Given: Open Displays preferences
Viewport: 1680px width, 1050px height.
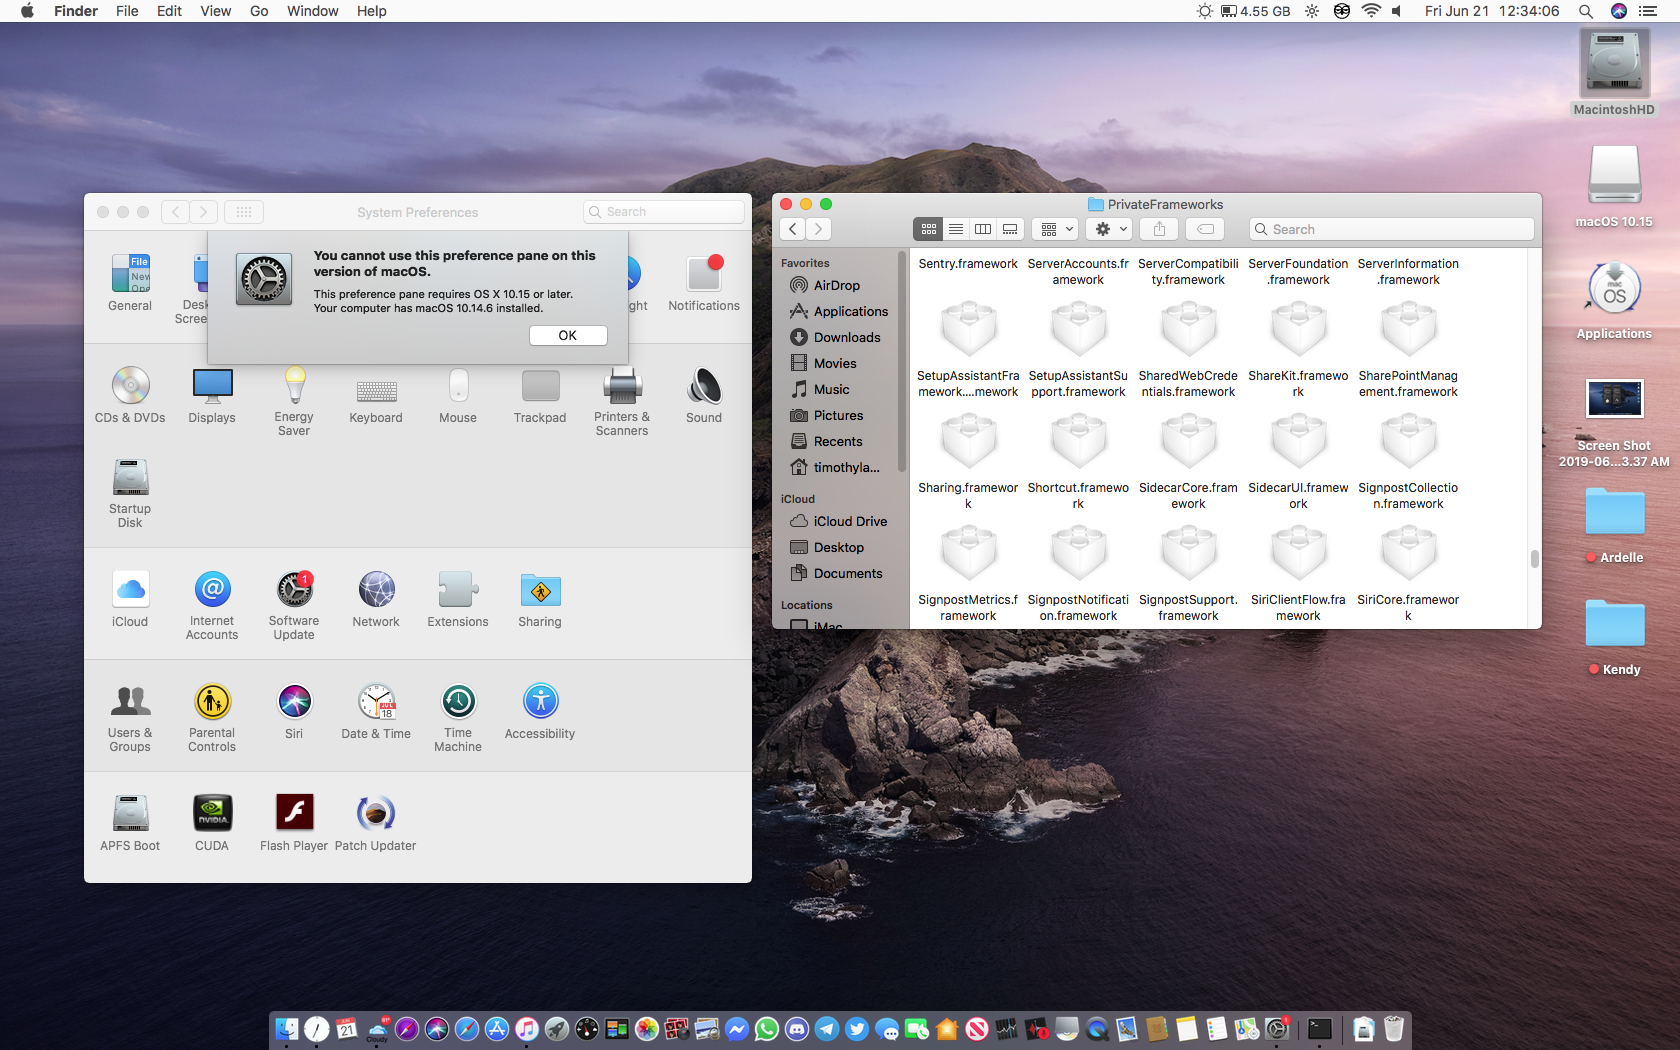Looking at the screenshot, I should [212, 395].
